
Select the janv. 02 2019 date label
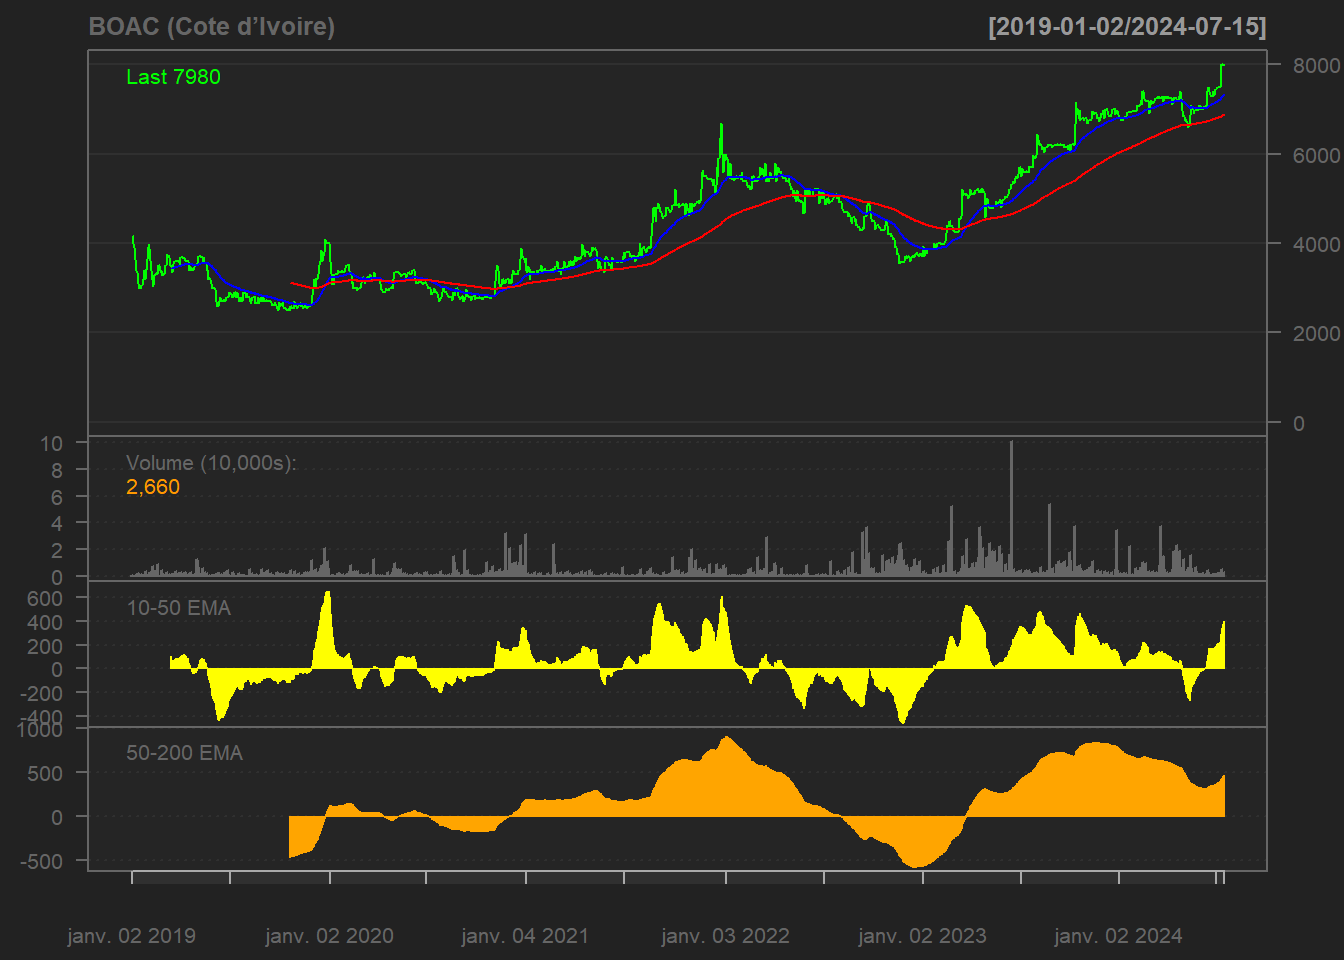(x=131, y=936)
